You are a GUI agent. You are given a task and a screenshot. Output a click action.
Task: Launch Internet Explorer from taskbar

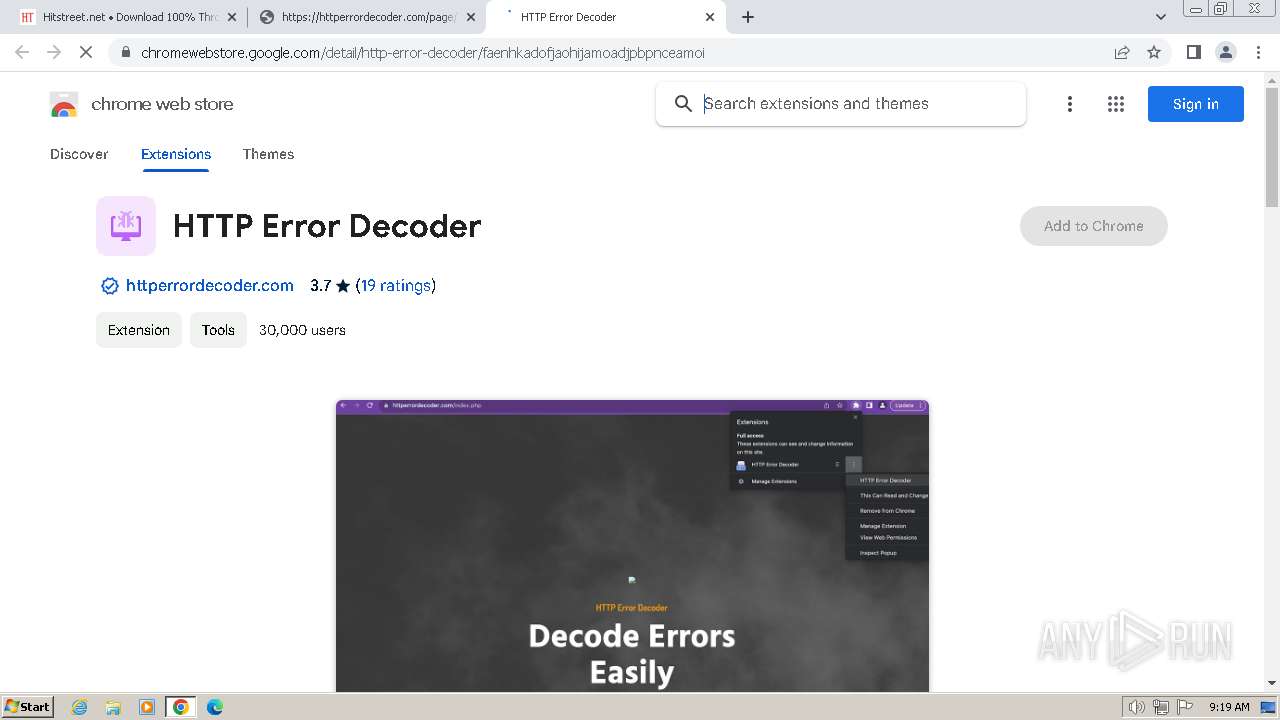pos(80,707)
